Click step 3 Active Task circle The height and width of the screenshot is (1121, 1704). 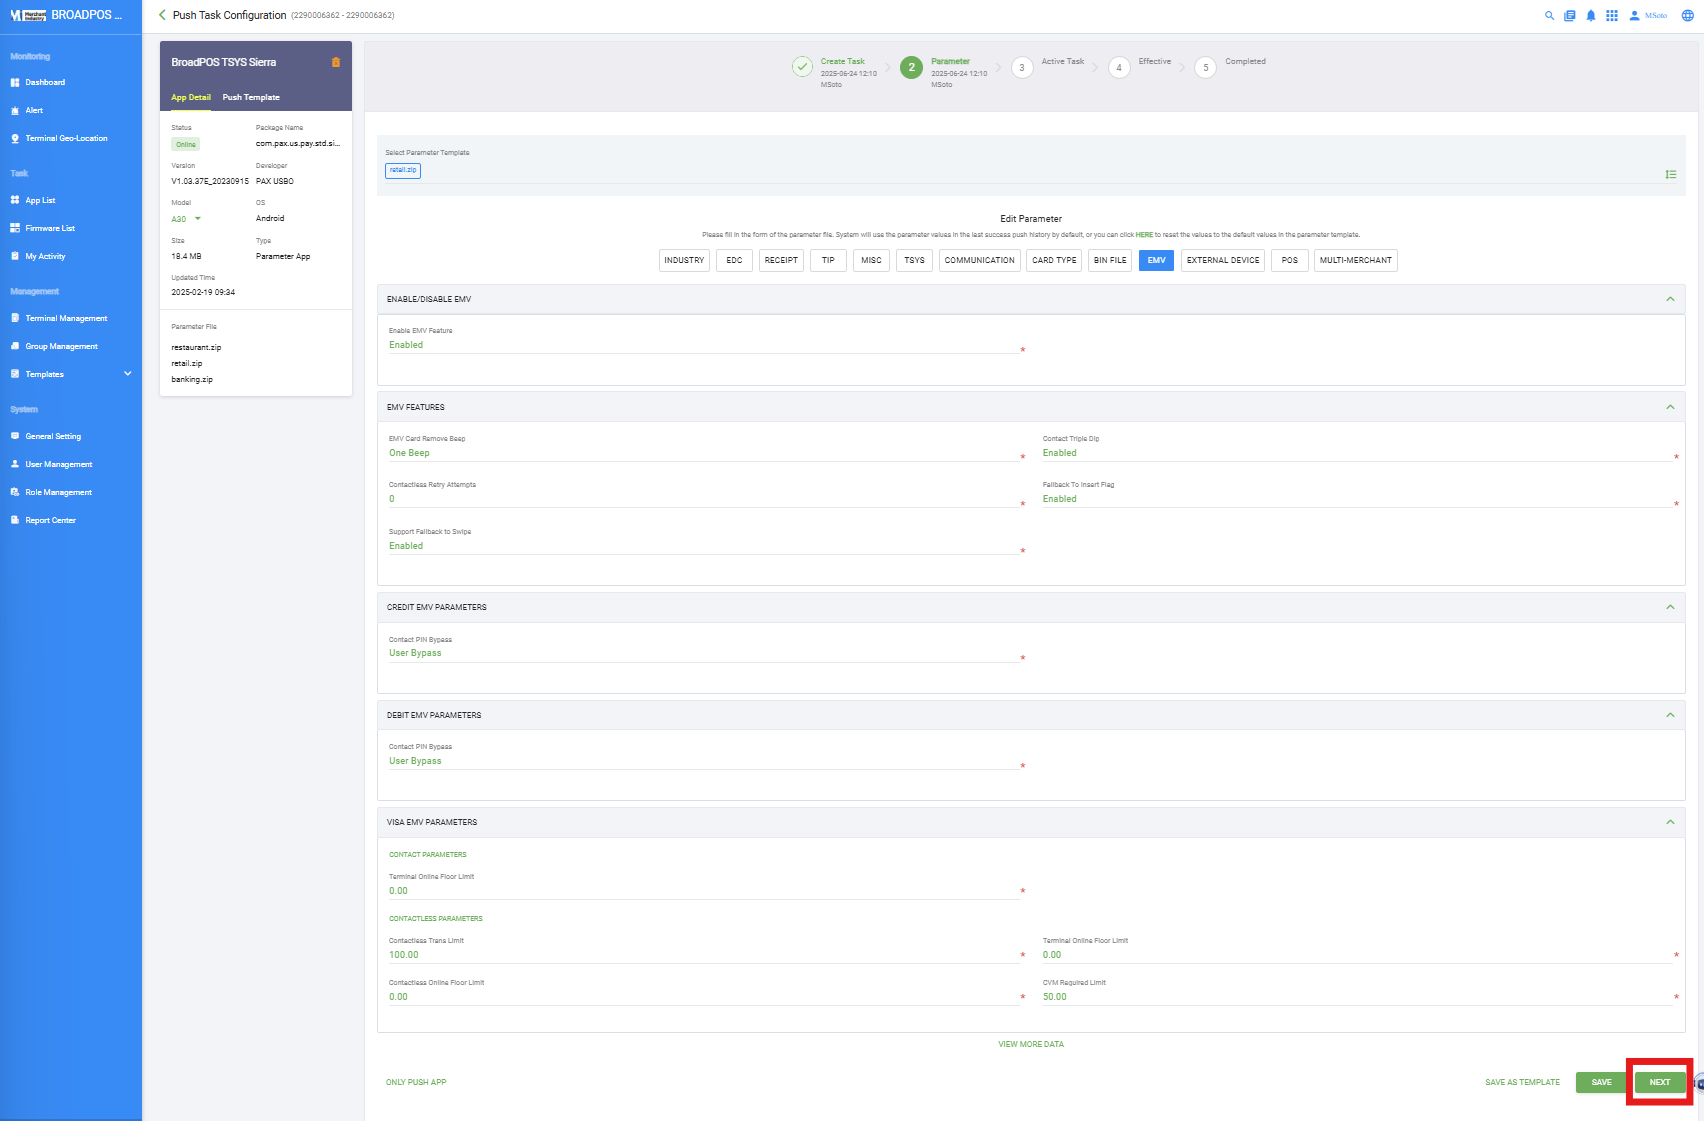1022,67
